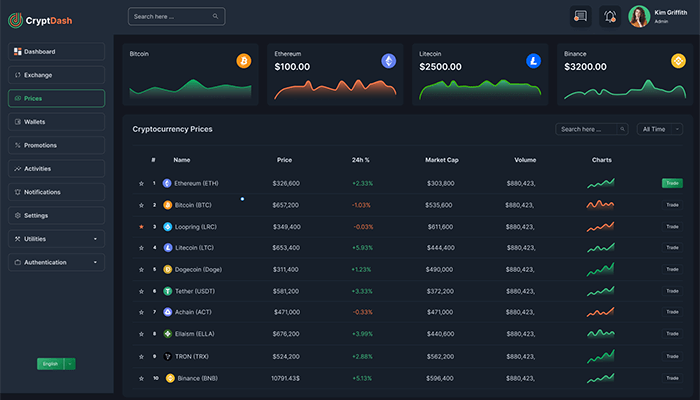Click the Bitcoin (BTC) coin icon in table

[167, 205]
